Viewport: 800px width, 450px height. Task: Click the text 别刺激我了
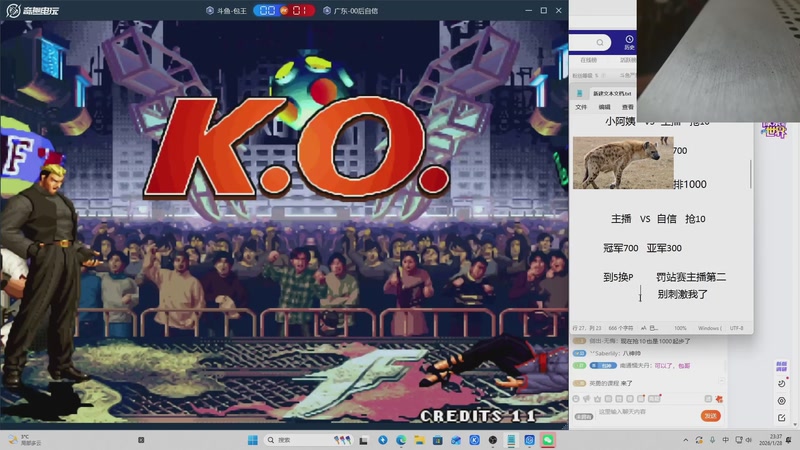682,294
